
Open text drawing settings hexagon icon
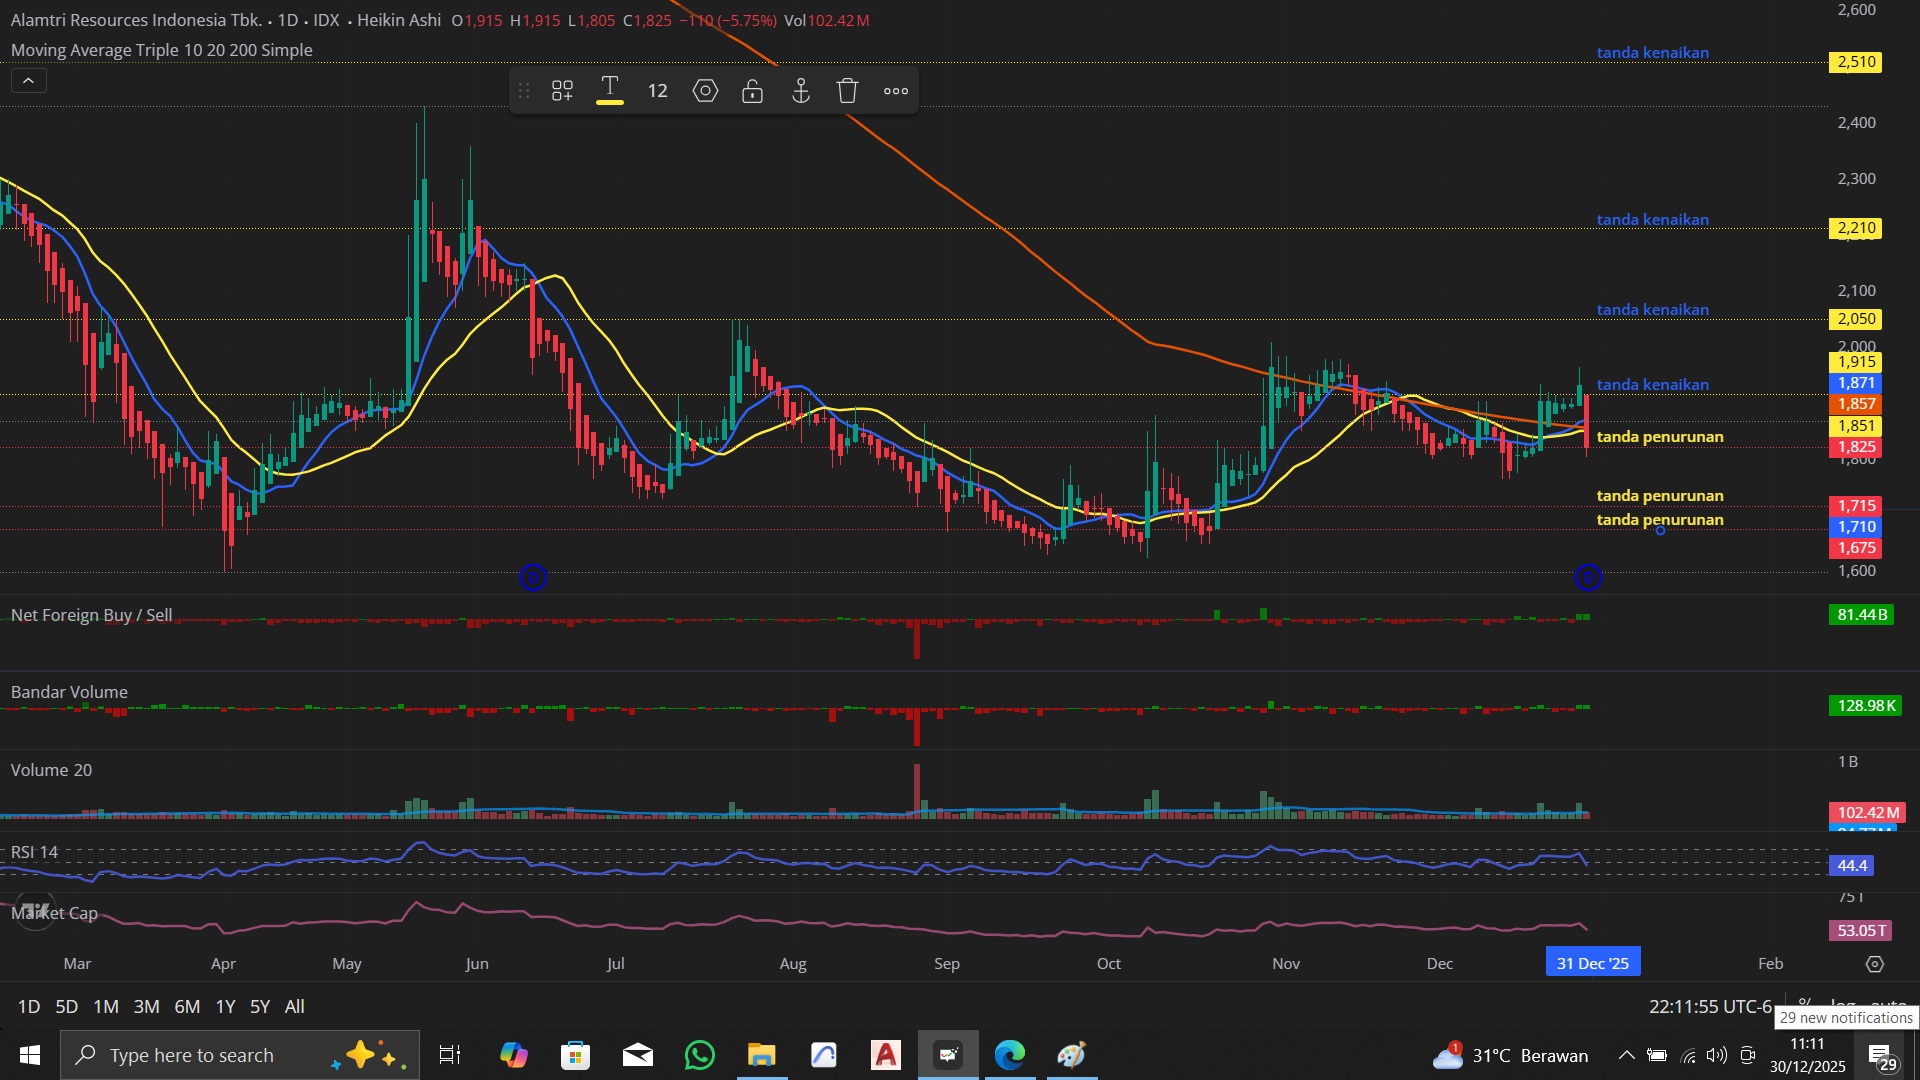705,91
